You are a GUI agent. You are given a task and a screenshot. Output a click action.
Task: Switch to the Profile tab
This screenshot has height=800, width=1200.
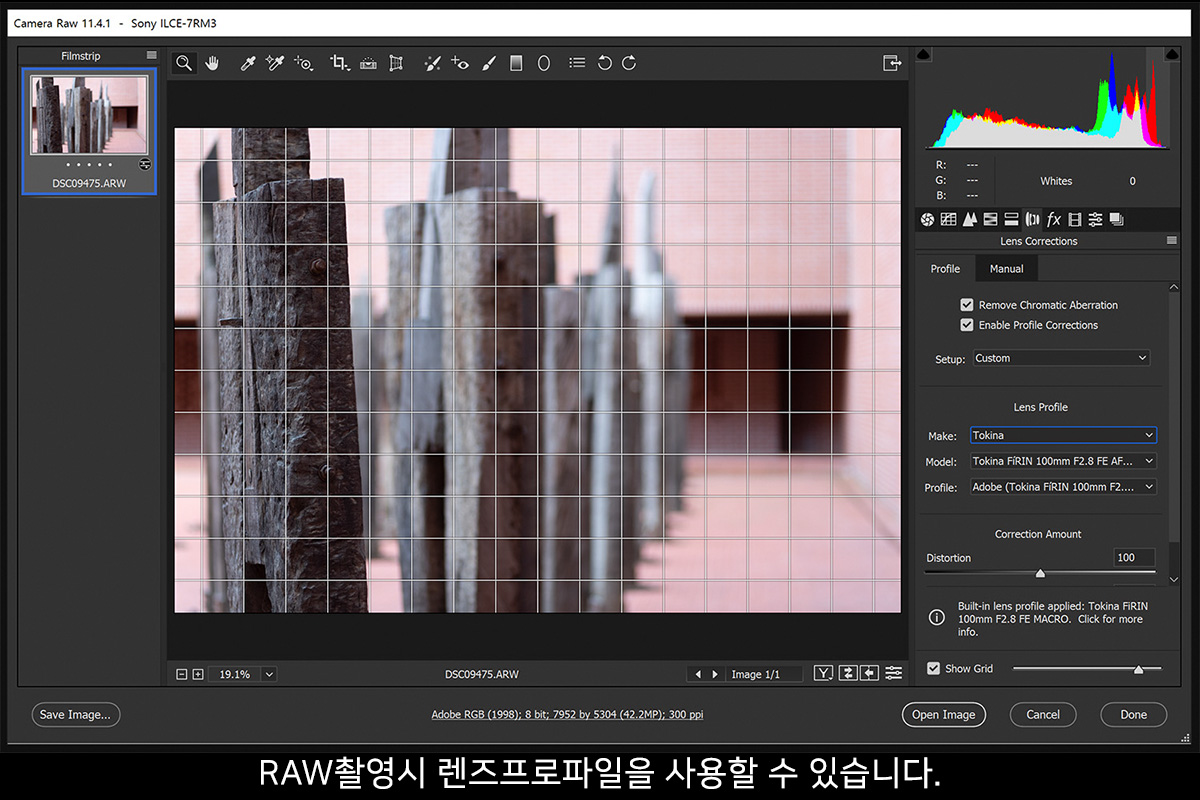pos(945,269)
